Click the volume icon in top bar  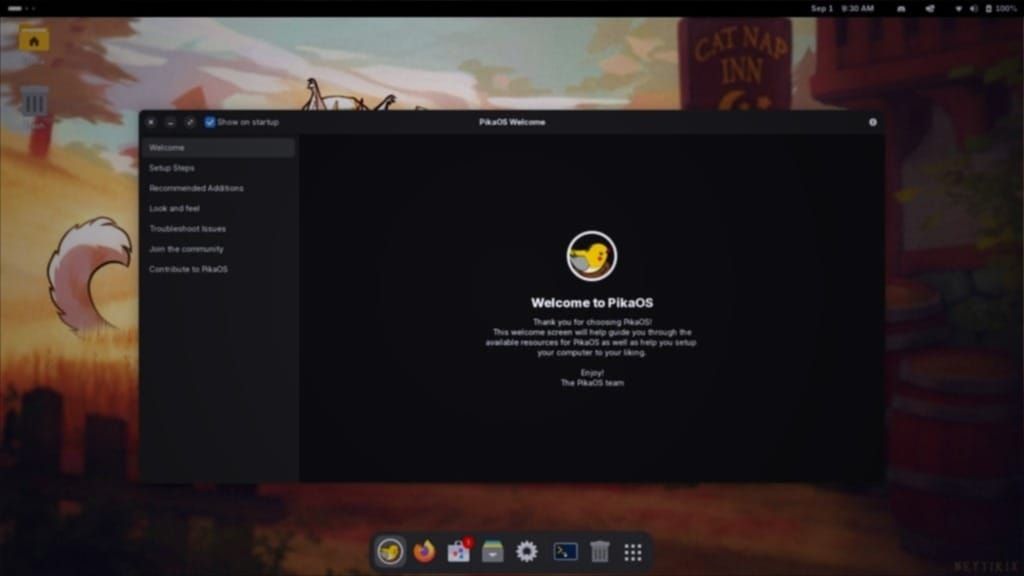(973, 8)
